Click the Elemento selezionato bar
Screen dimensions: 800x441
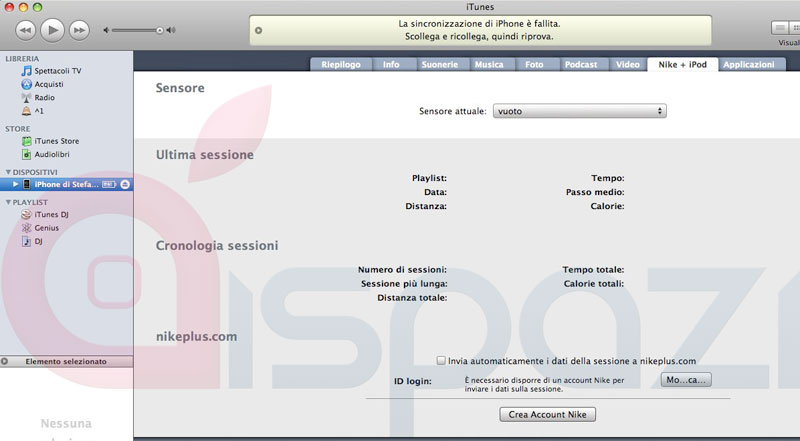66,361
